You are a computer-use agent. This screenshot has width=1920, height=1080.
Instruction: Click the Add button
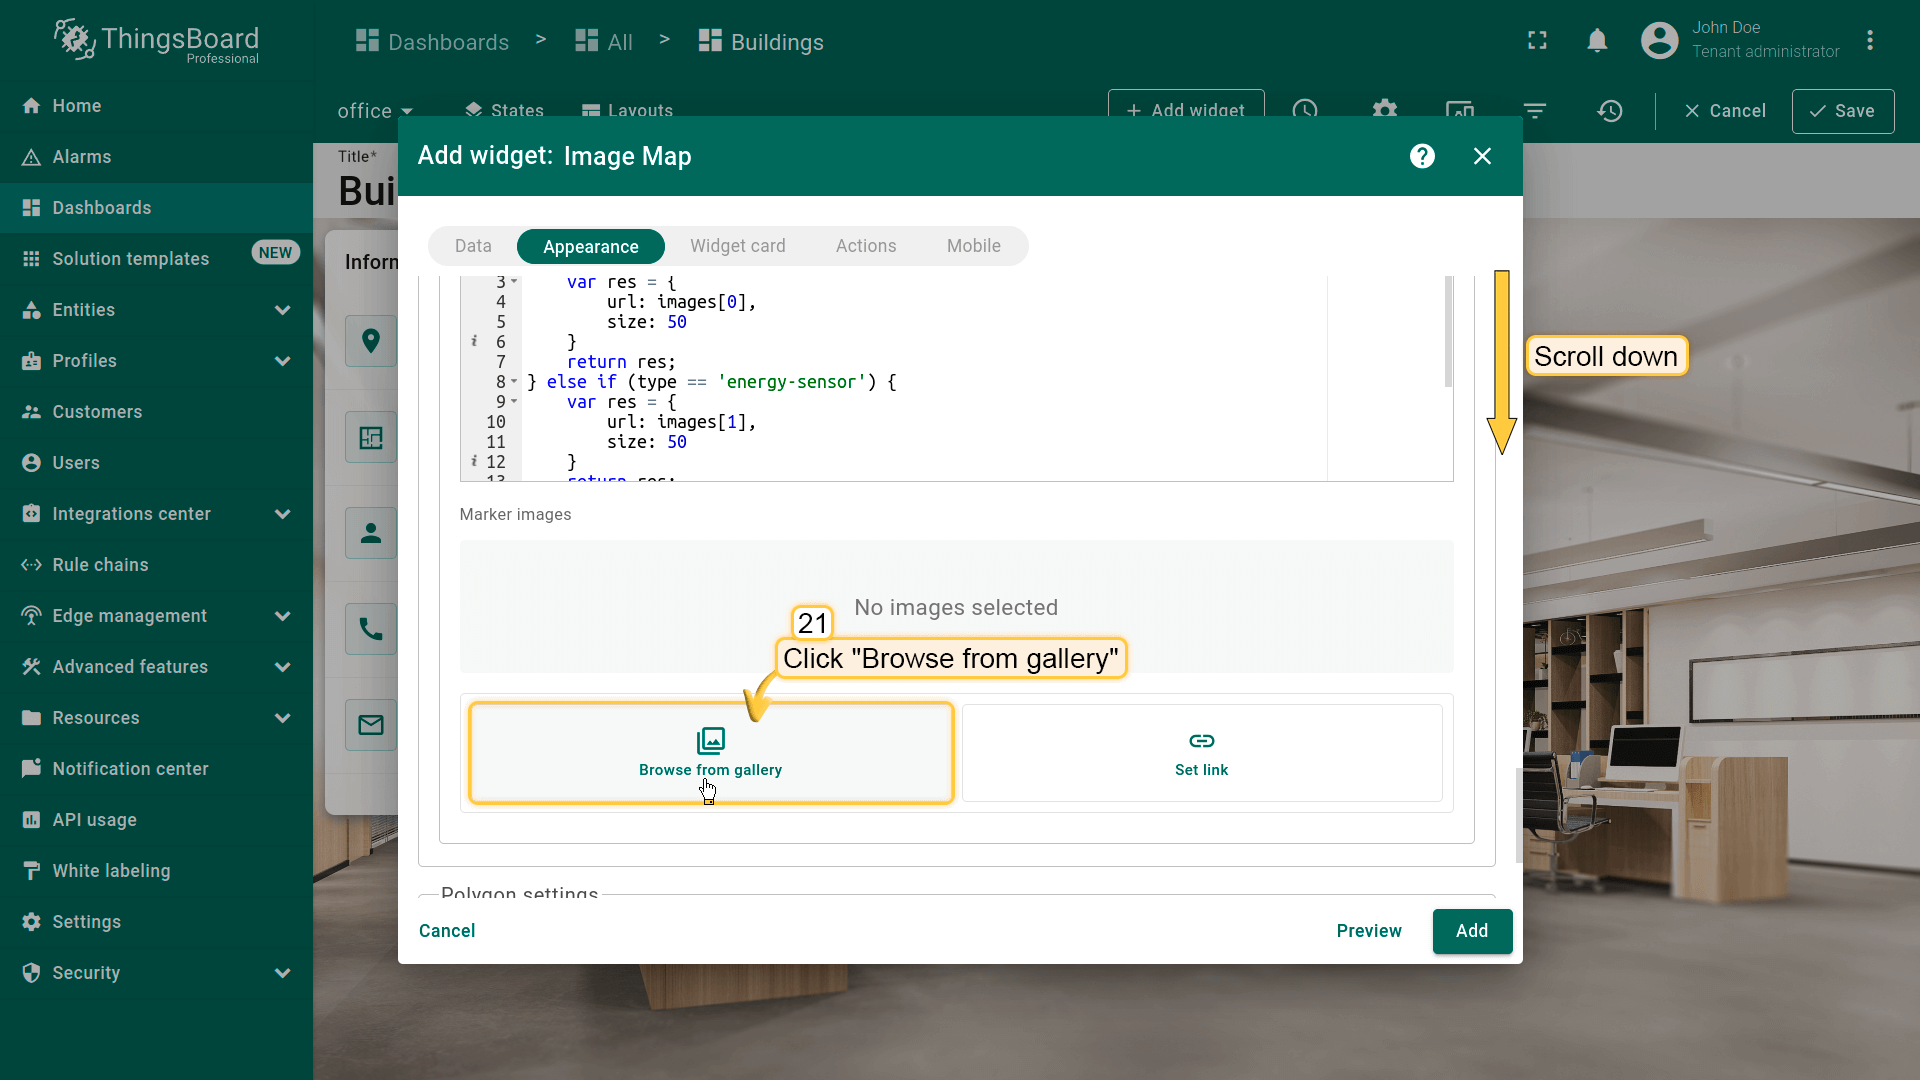pyautogui.click(x=1471, y=931)
